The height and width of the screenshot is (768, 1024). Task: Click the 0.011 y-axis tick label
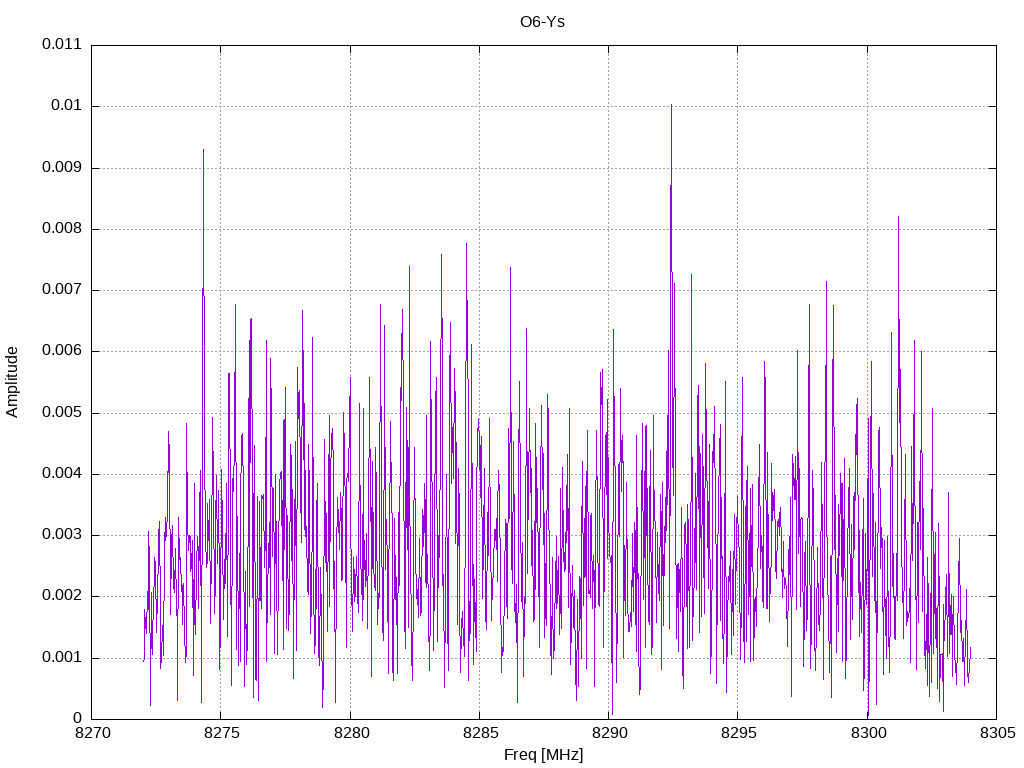pos(62,44)
